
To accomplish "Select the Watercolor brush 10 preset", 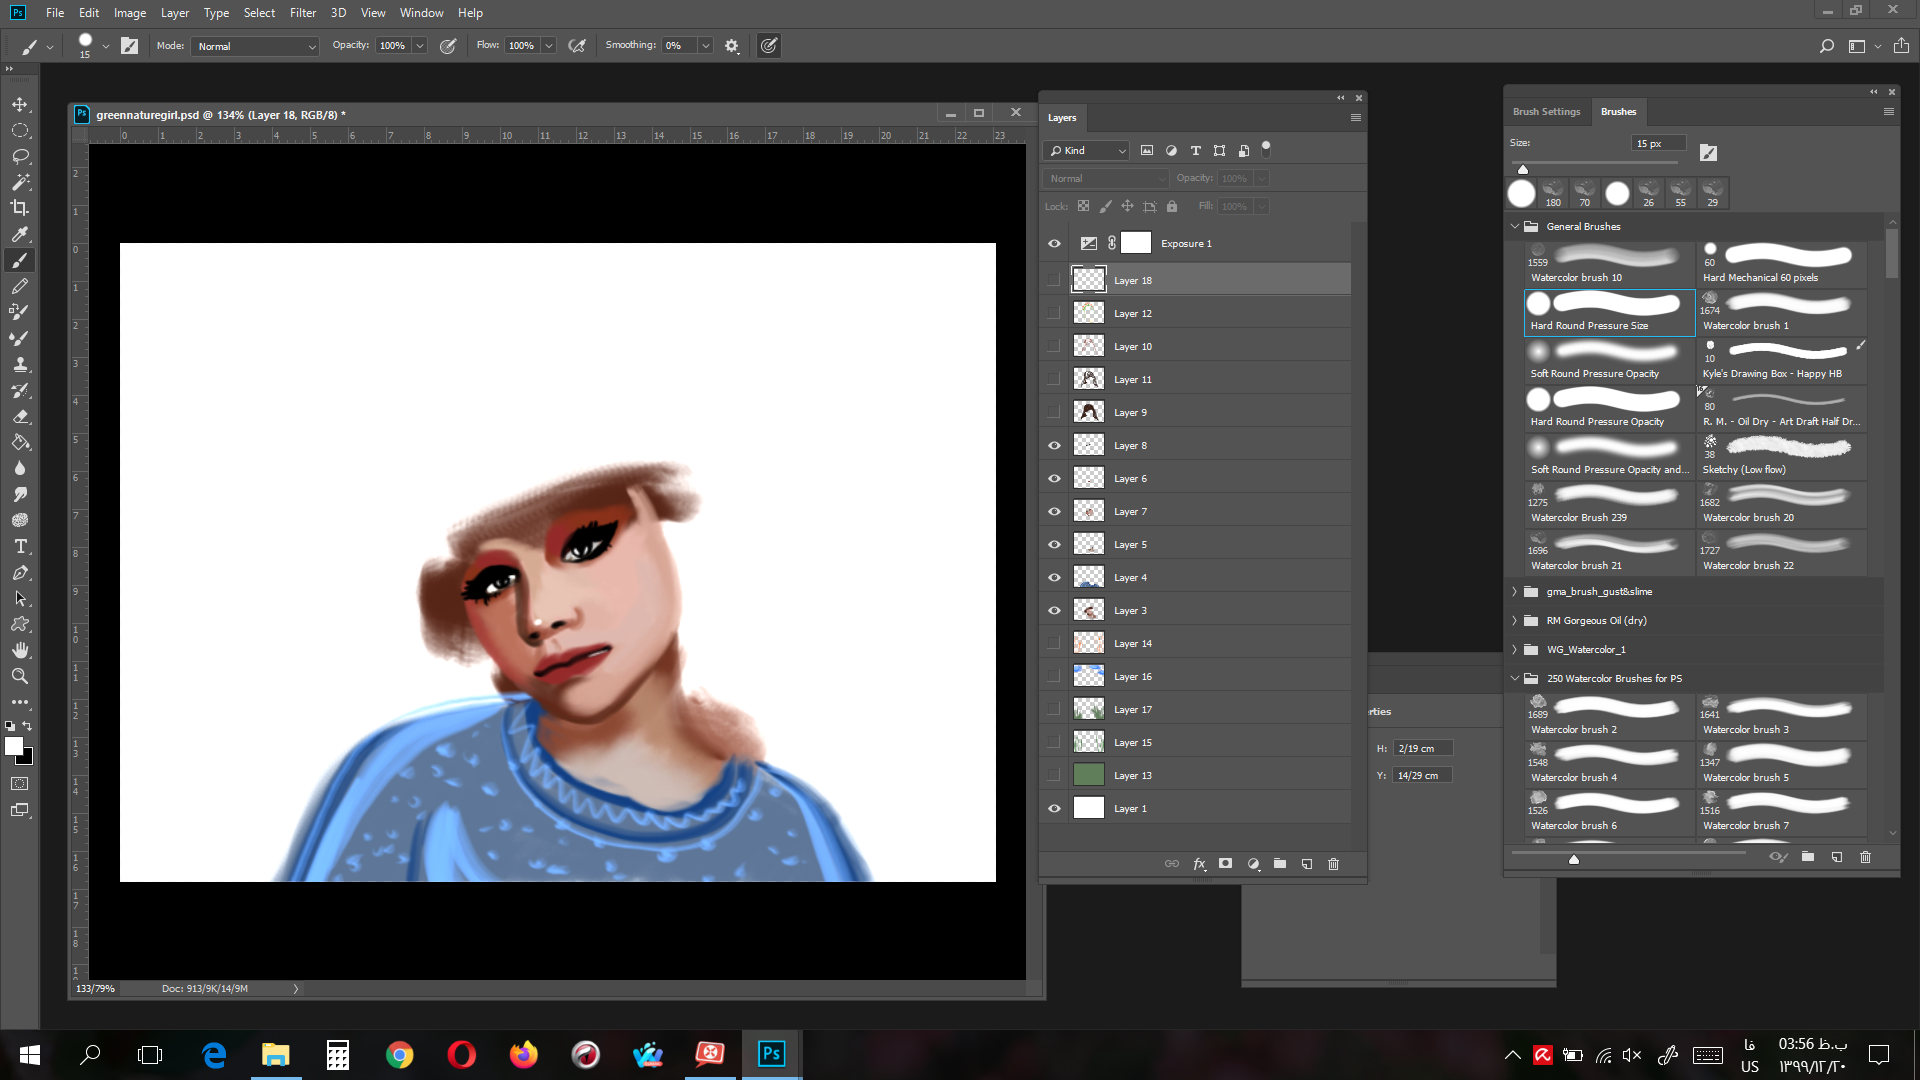I will [1609, 264].
